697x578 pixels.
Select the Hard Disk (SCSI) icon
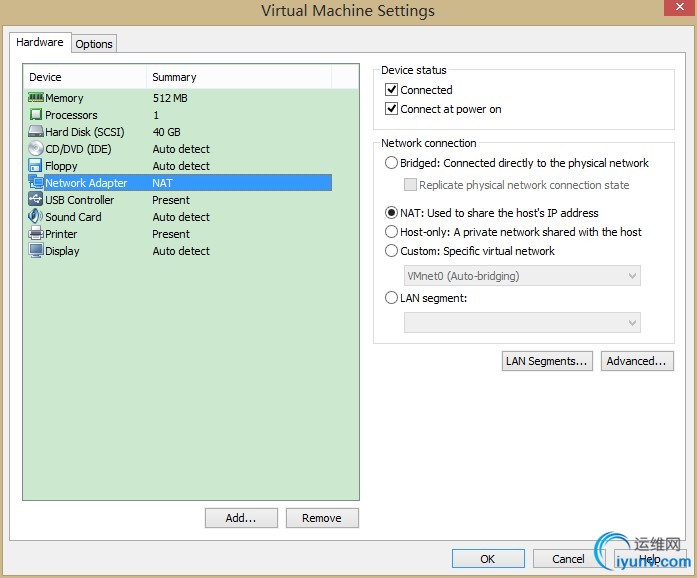click(36, 132)
